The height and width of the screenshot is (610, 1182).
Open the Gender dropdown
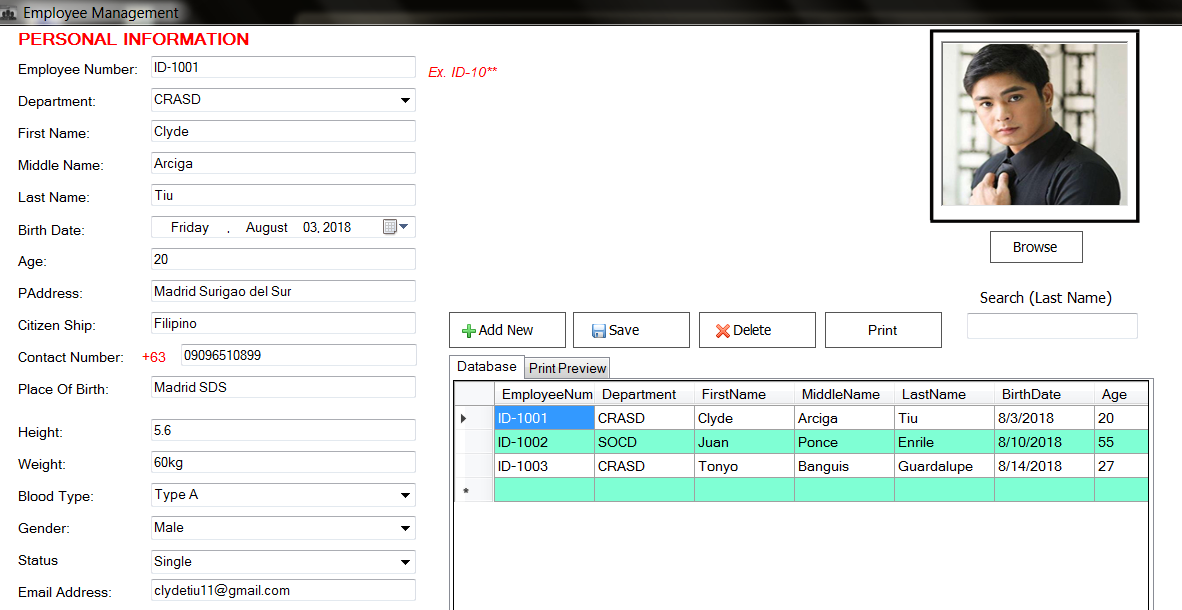pos(406,528)
